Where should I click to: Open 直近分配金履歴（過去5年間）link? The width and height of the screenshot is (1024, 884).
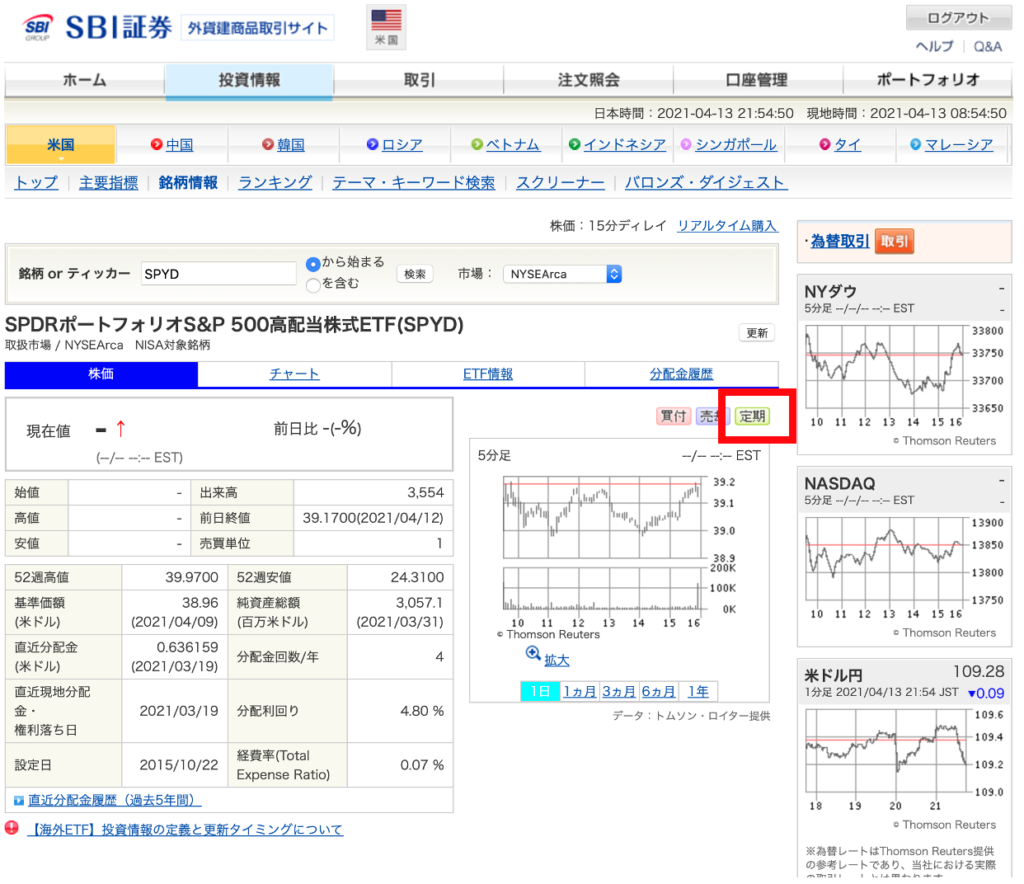coord(115,800)
